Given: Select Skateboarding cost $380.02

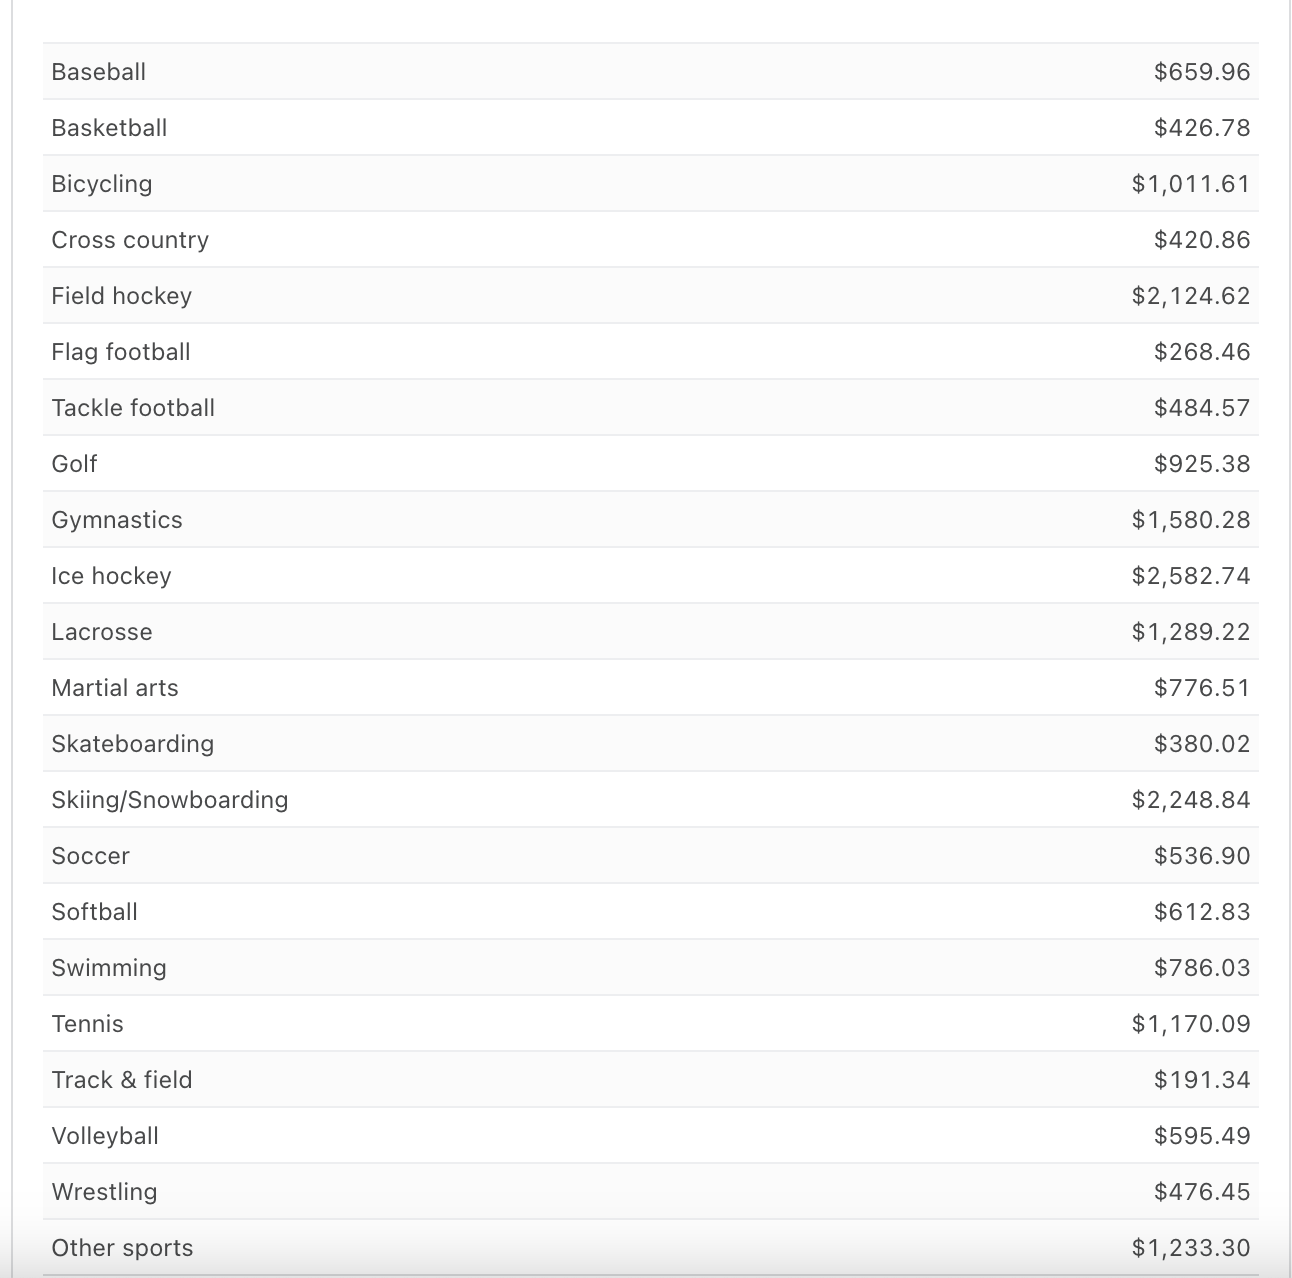Looking at the screenshot, I should point(1202,744).
